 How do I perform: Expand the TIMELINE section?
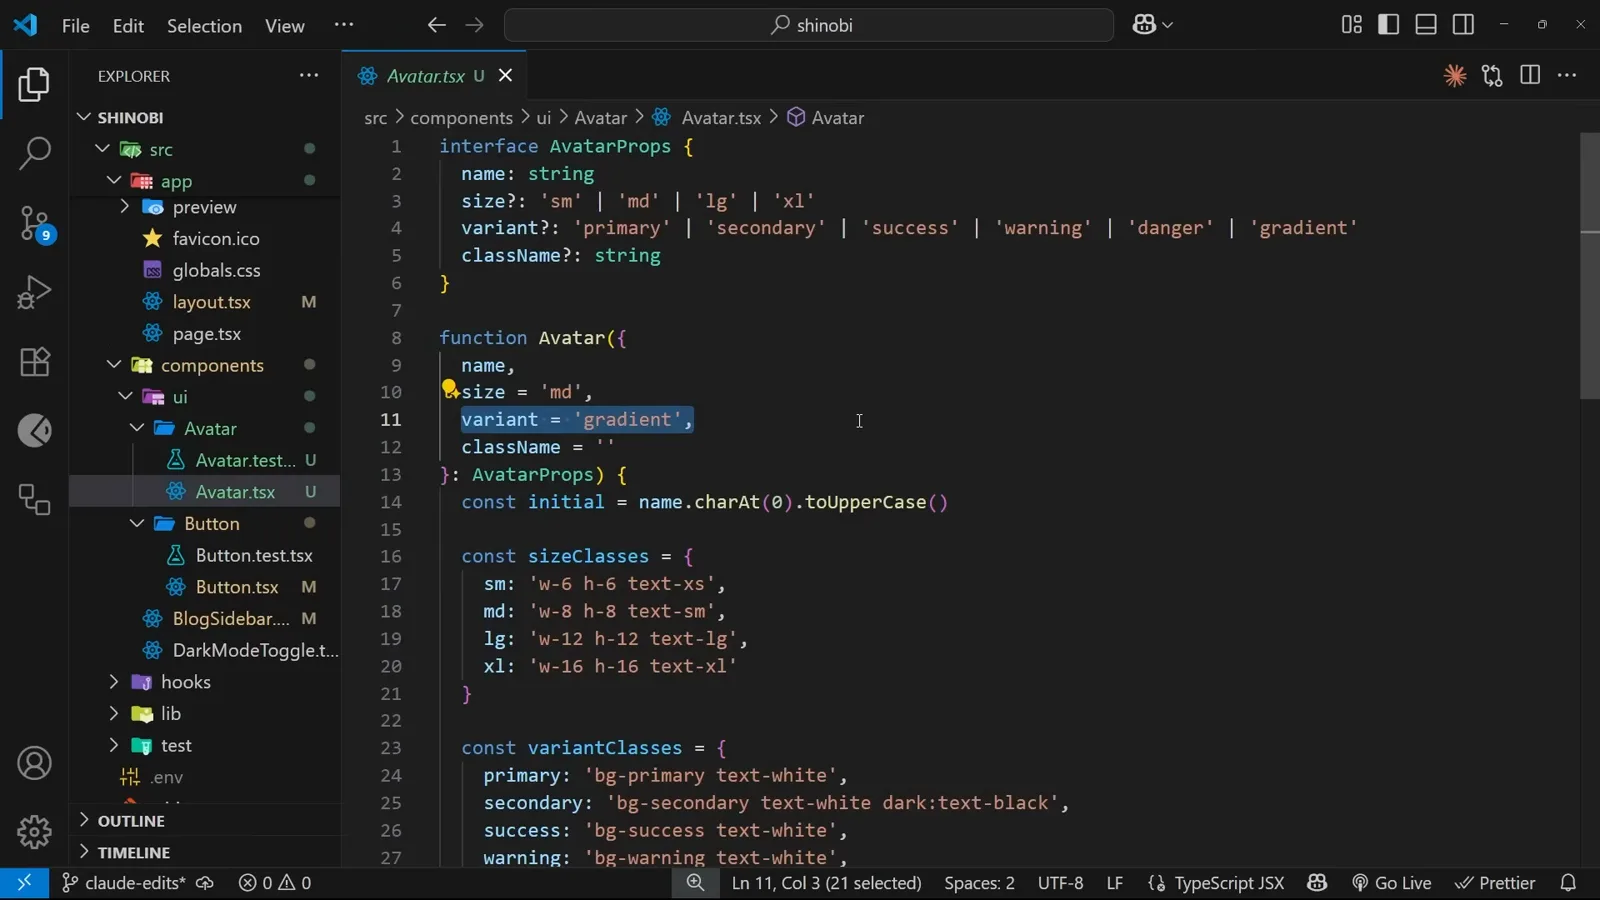pyautogui.click(x=205, y=853)
